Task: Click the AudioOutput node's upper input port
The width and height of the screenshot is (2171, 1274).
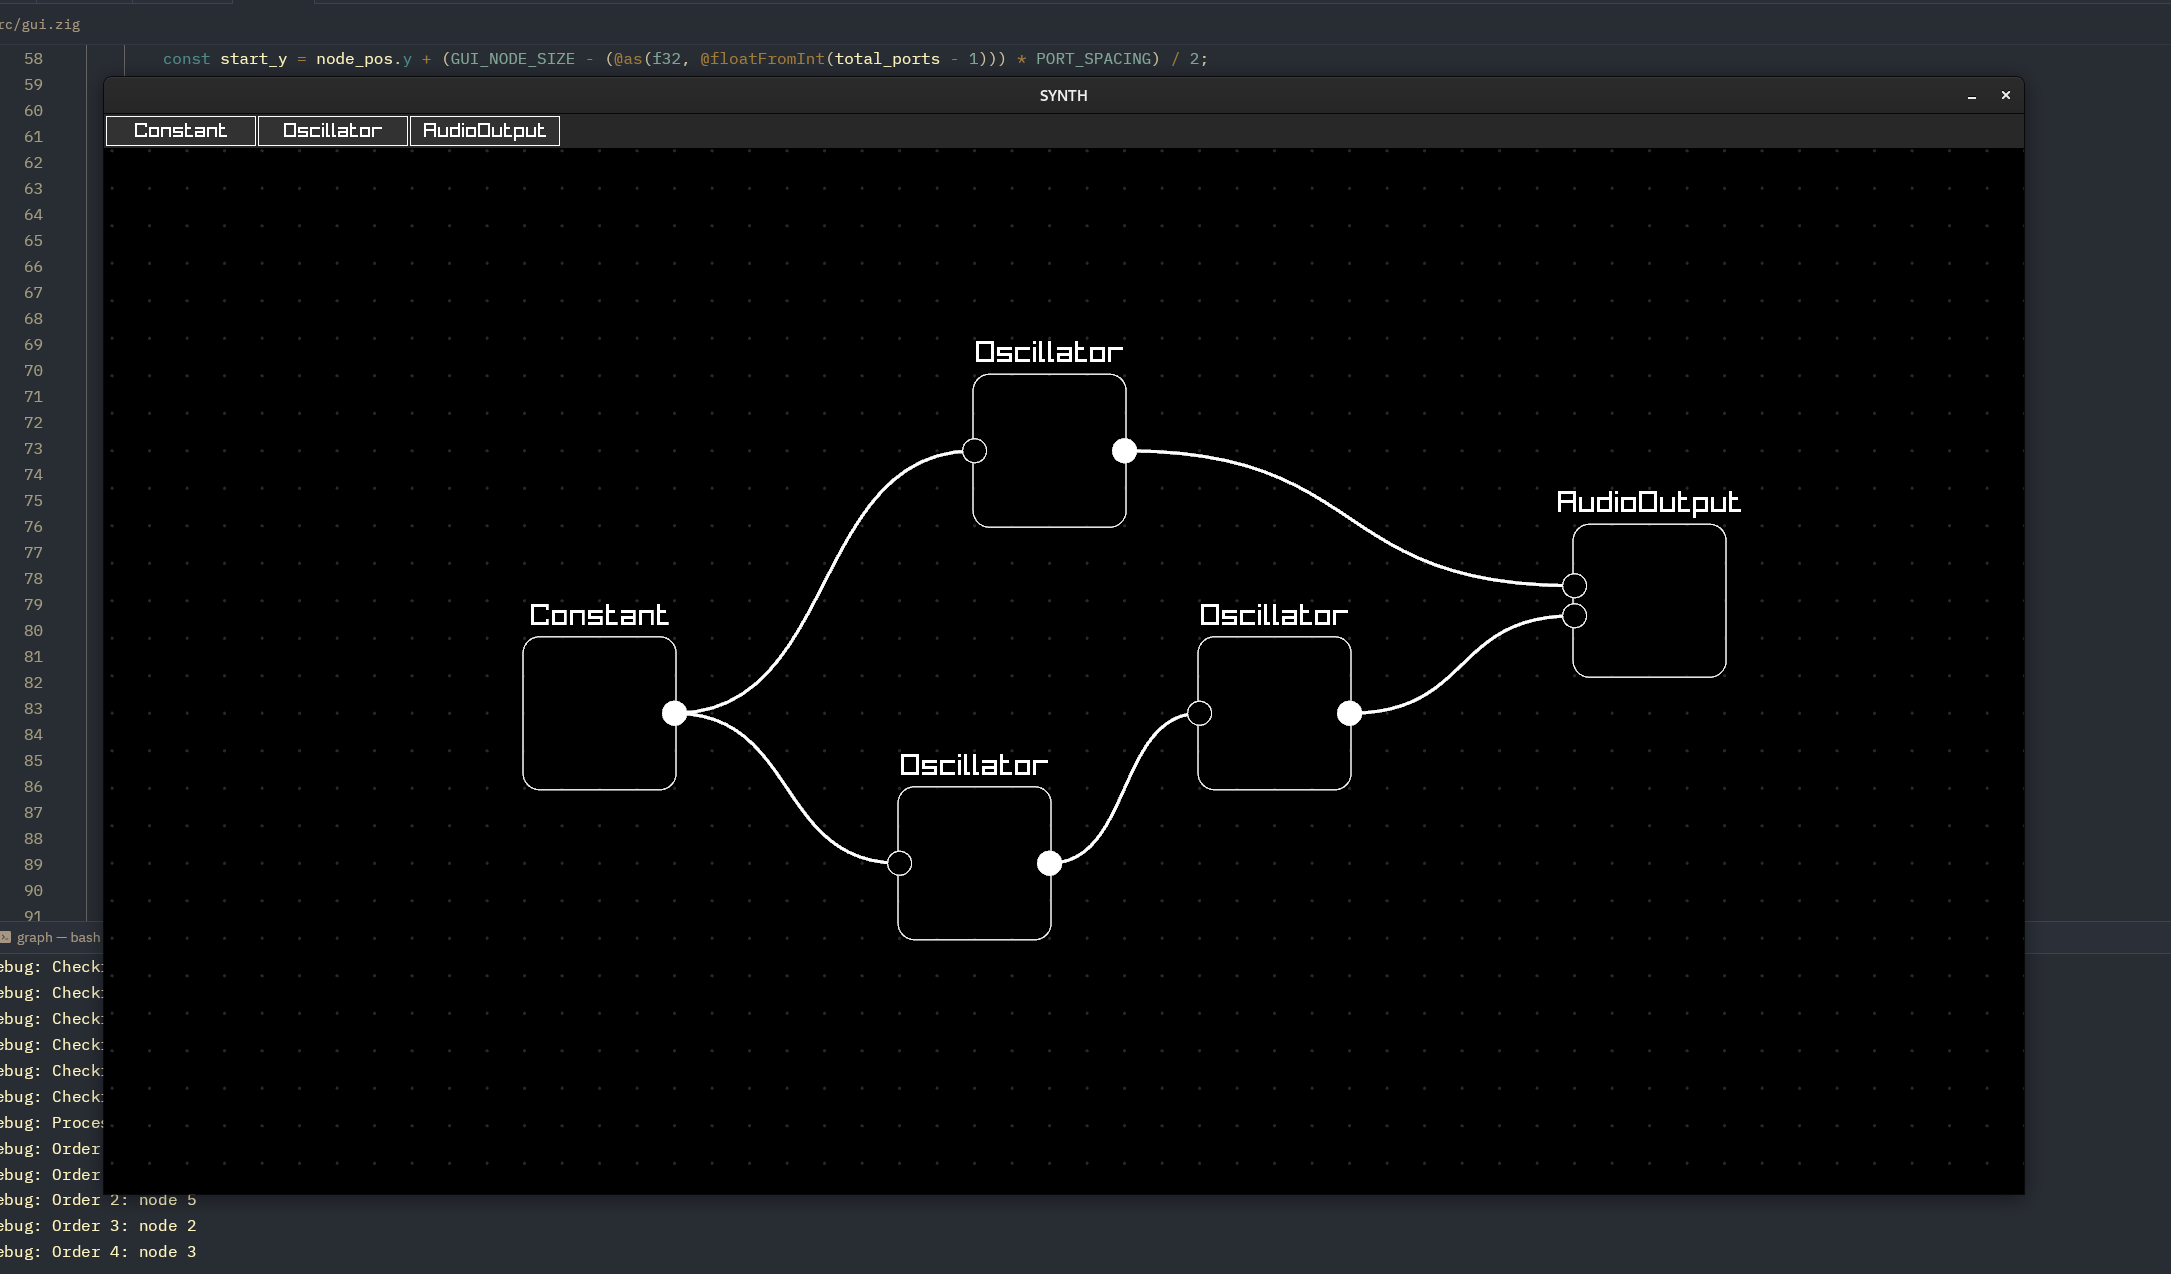Action: coord(1574,586)
